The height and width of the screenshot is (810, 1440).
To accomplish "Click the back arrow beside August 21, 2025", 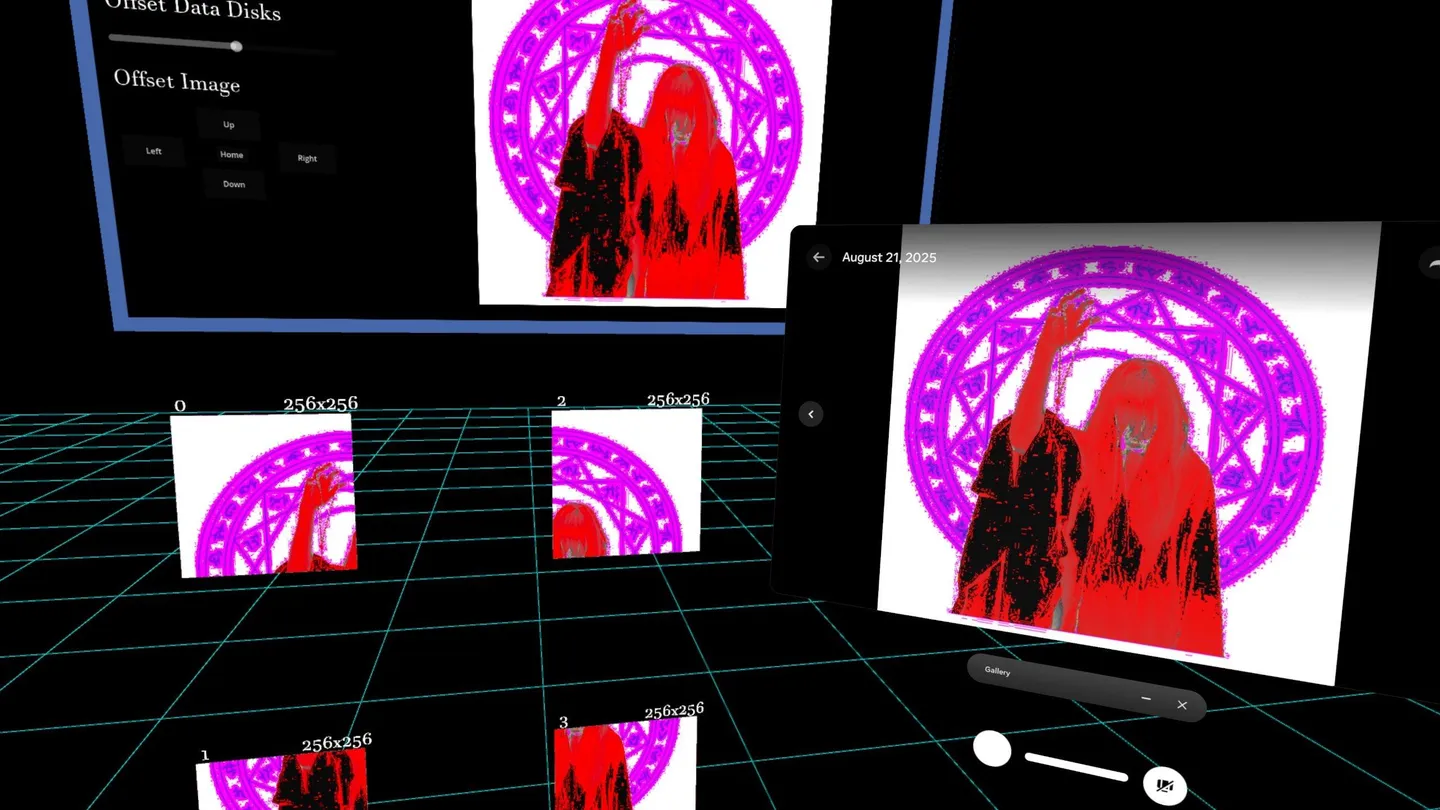I will tap(818, 258).
